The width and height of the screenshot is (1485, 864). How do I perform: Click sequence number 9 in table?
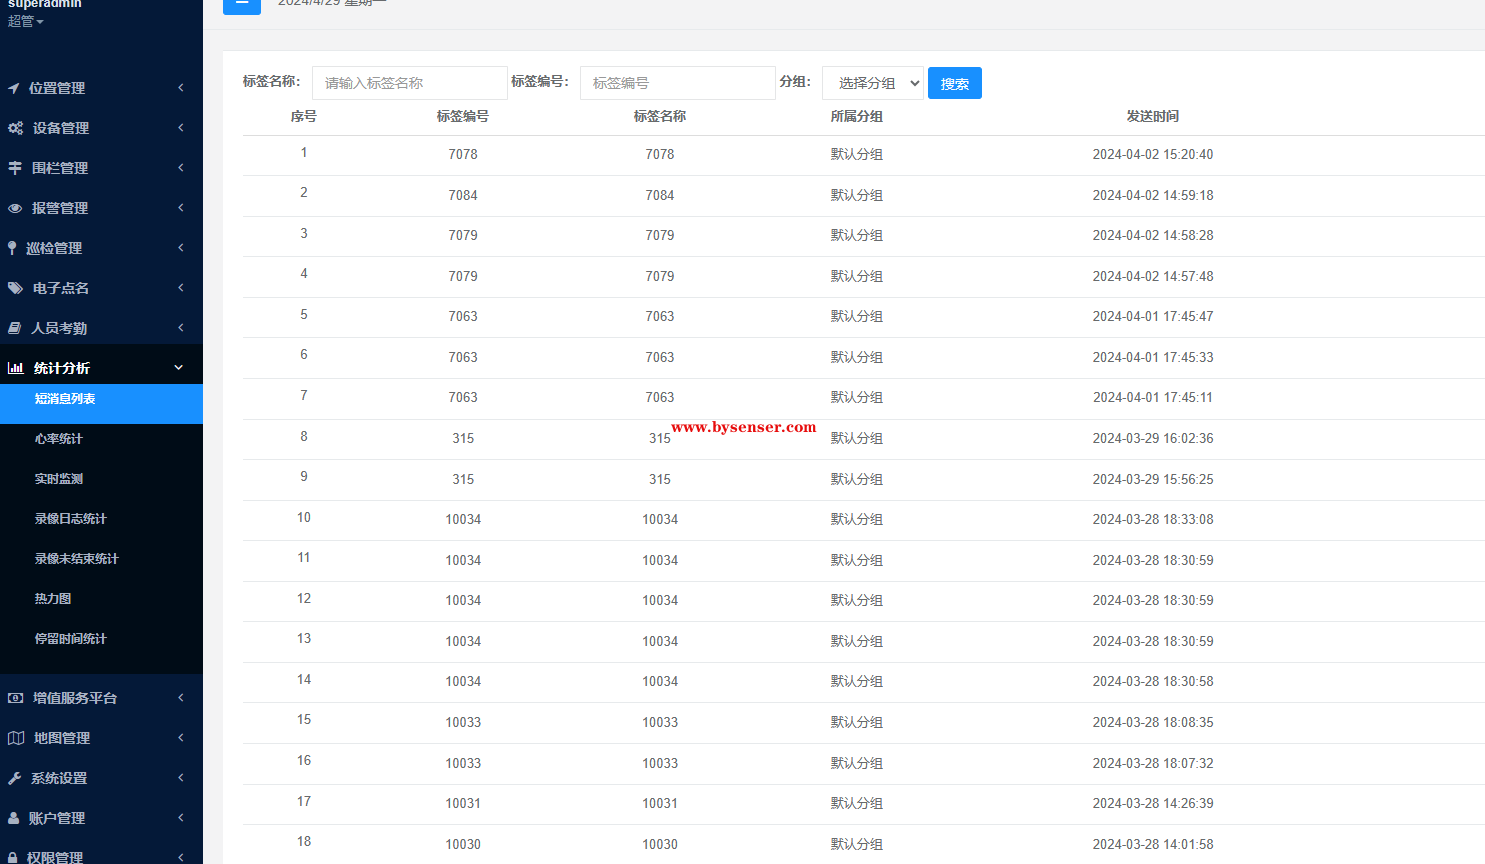(304, 476)
